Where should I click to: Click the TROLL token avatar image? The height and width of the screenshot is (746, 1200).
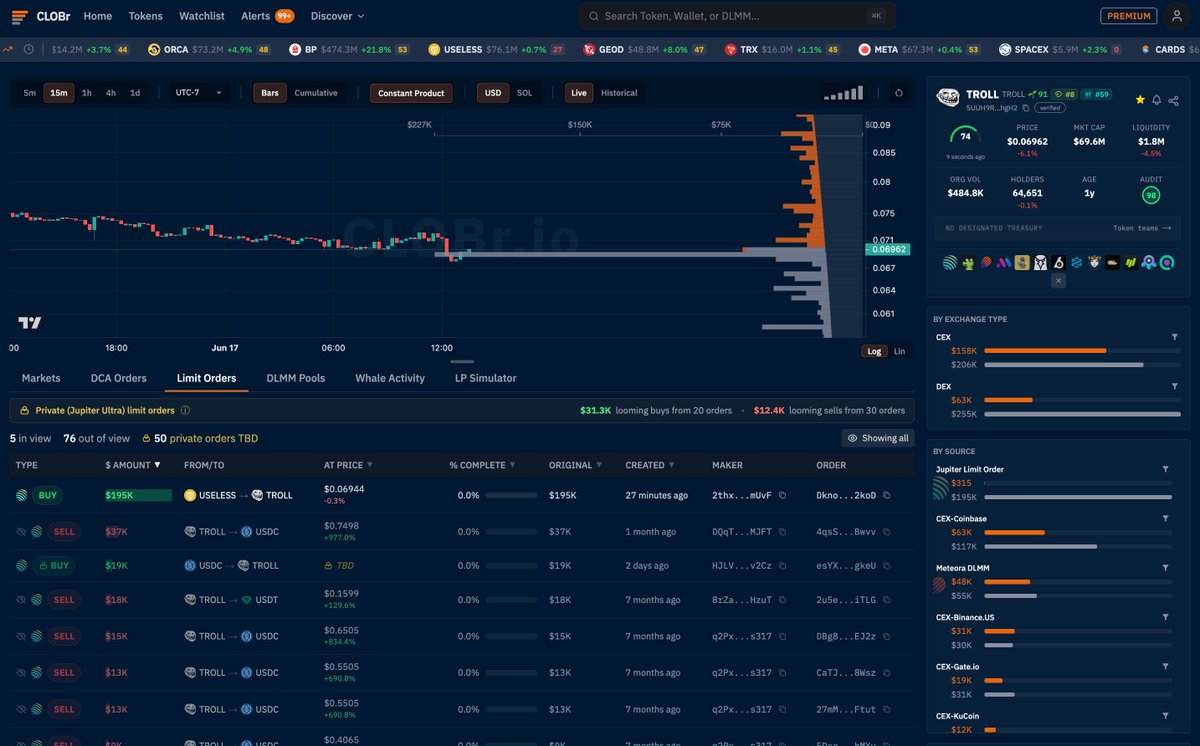pyautogui.click(x=948, y=97)
